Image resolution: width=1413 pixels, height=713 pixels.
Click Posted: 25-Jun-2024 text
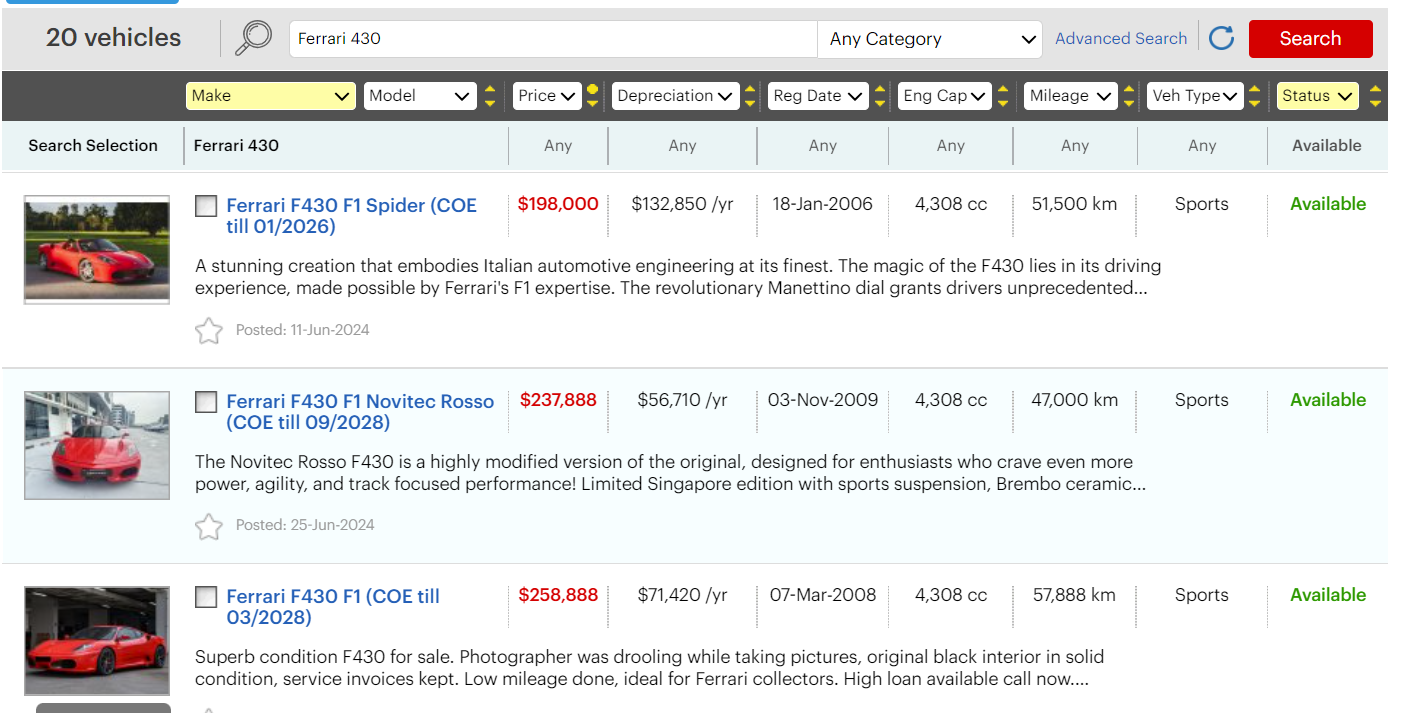coord(305,525)
